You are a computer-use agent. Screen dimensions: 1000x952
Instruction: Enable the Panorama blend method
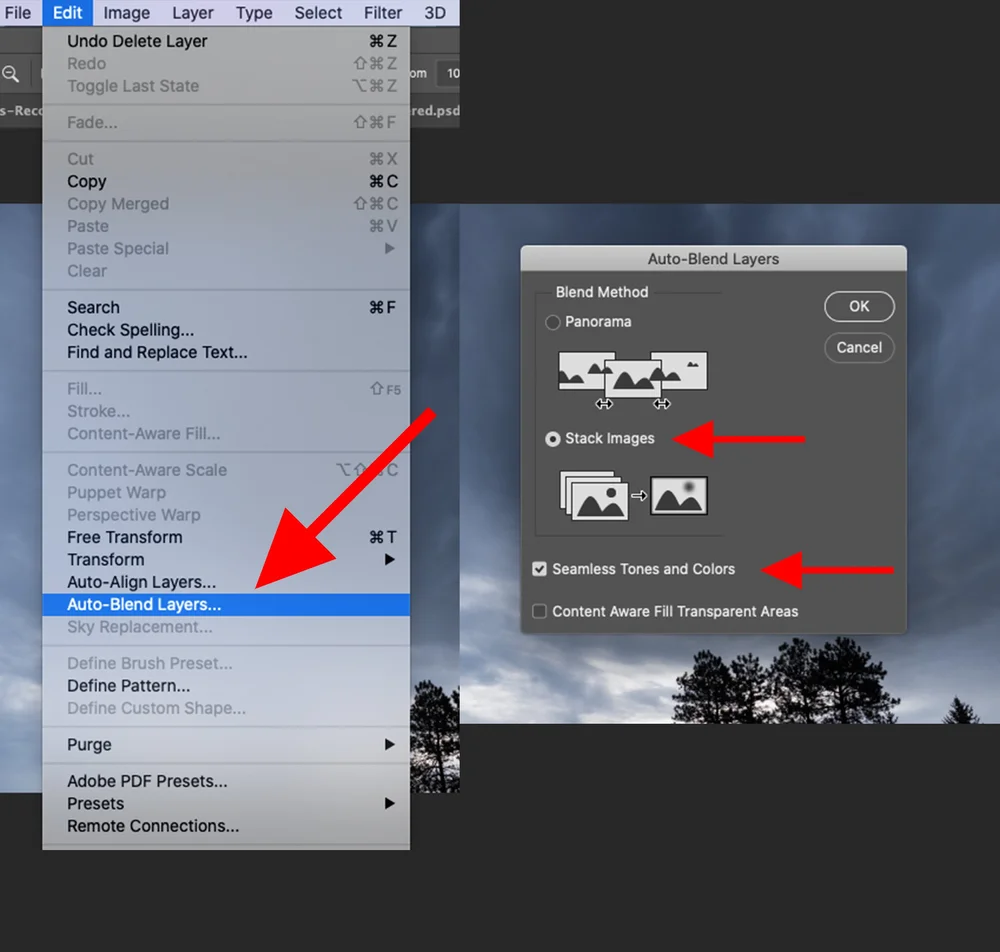click(x=551, y=322)
